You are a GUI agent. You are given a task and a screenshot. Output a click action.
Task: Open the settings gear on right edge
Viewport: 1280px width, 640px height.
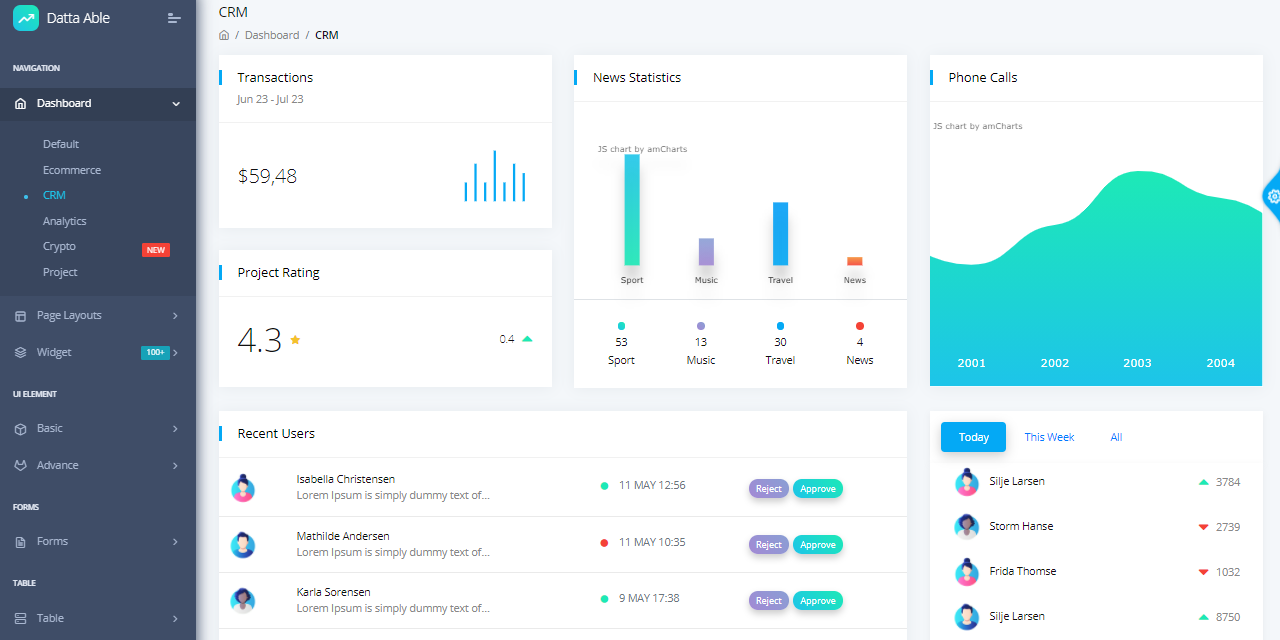pos(1273,197)
